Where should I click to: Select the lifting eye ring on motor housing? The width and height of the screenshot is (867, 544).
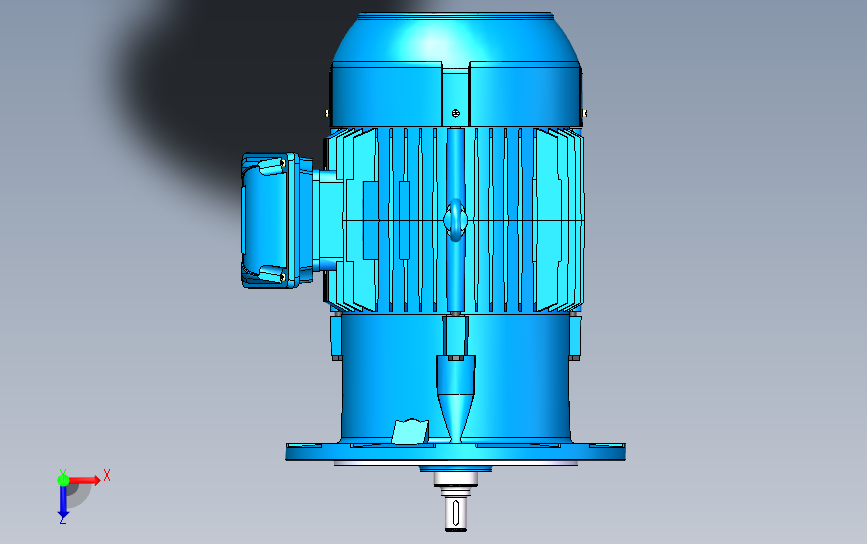pos(456,220)
